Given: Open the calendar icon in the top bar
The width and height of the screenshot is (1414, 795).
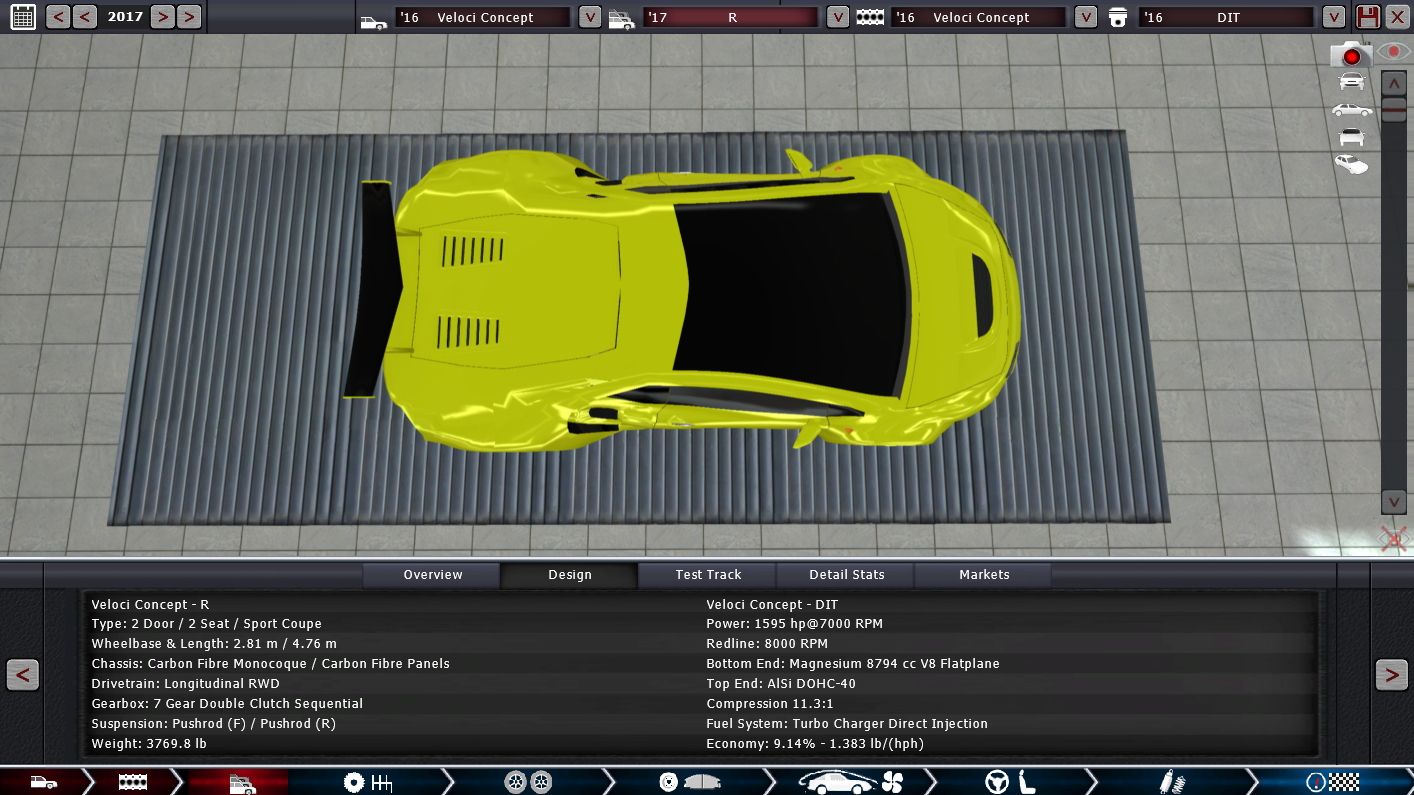Looking at the screenshot, I should click(x=22, y=16).
